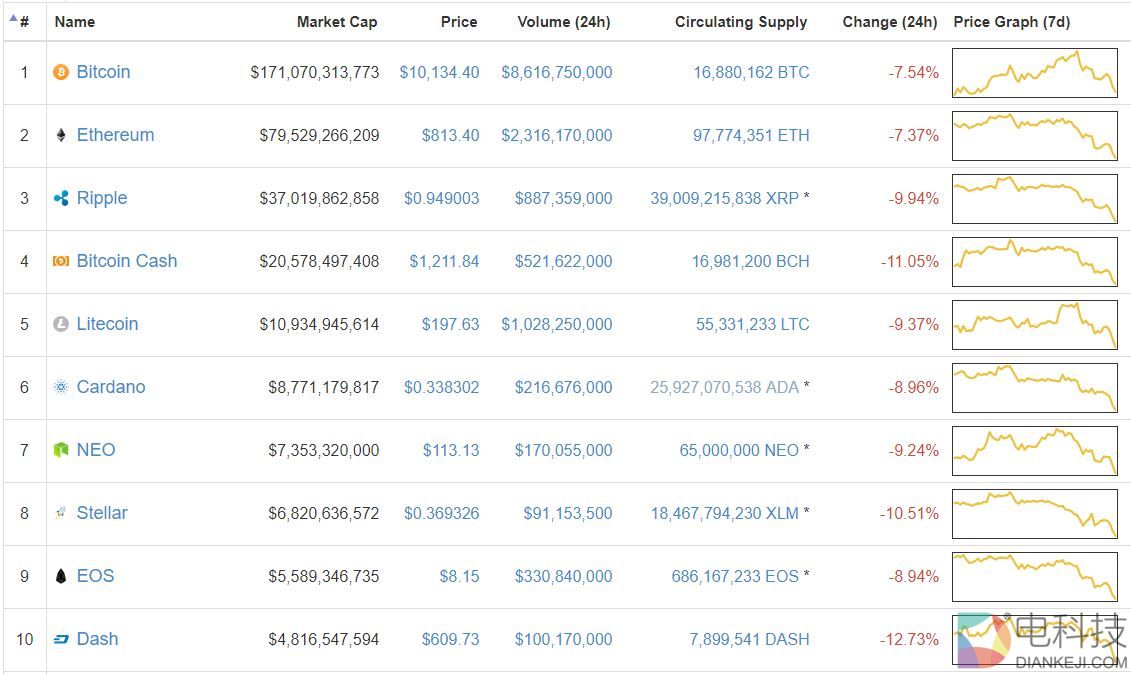1131x675 pixels.
Task: Click the EOS logo icon
Action: tap(61, 576)
